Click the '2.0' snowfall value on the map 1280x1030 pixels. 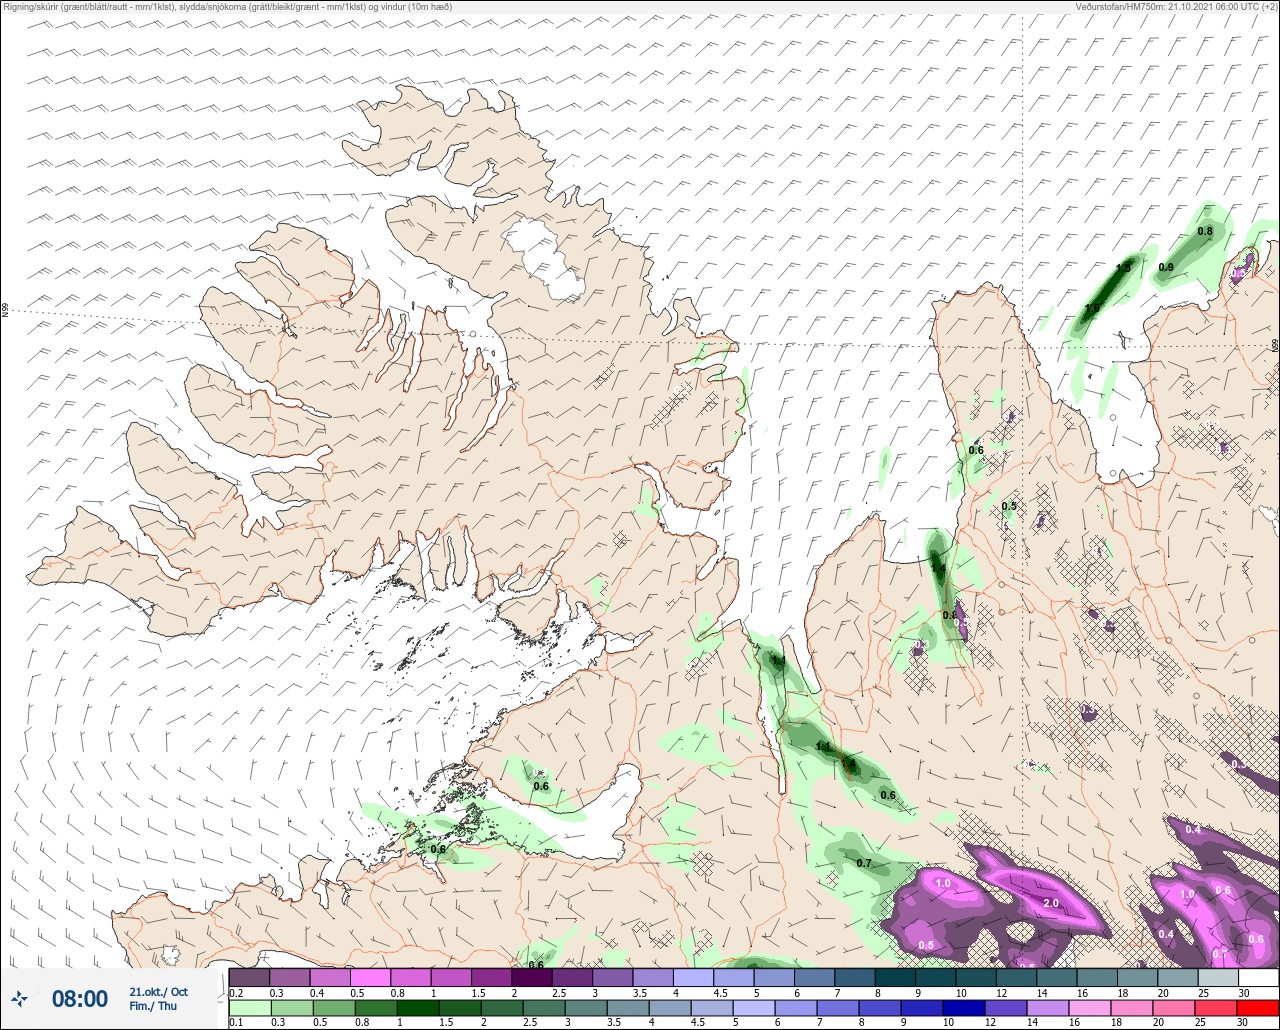coord(1051,903)
